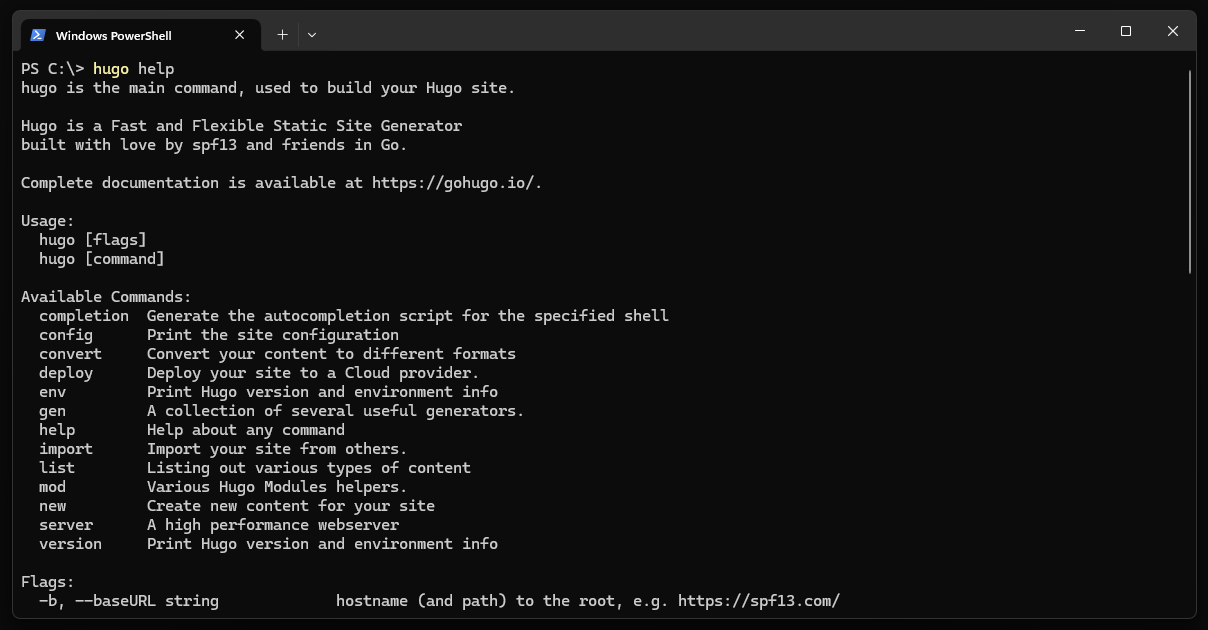Screen dimensions: 1208x630
Task: Minimize the terminal window
Action: (x=1079, y=32)
